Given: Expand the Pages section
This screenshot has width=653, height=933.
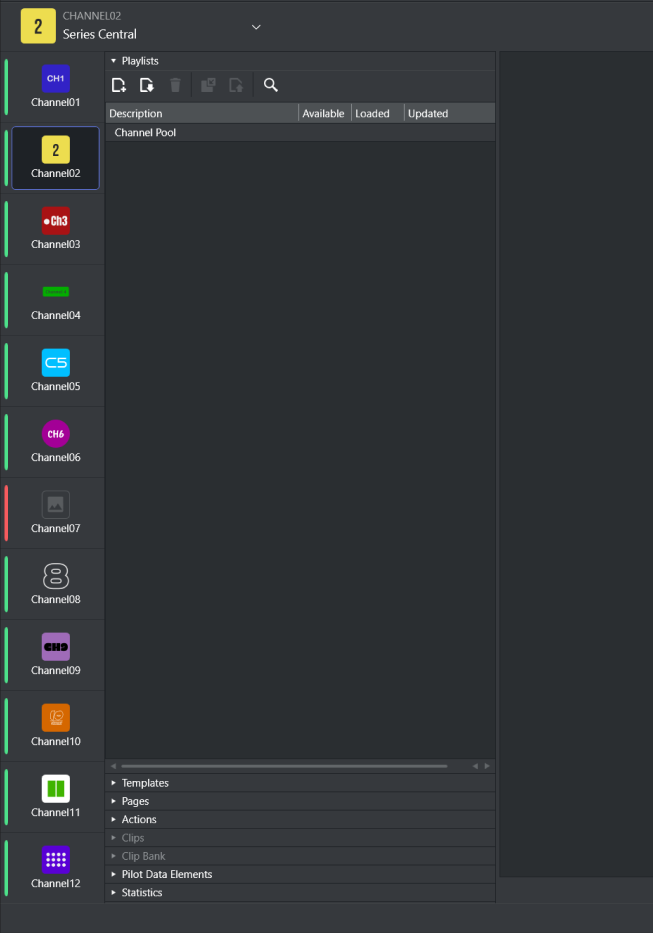Looking at the screenshot, I should (134, 801).
